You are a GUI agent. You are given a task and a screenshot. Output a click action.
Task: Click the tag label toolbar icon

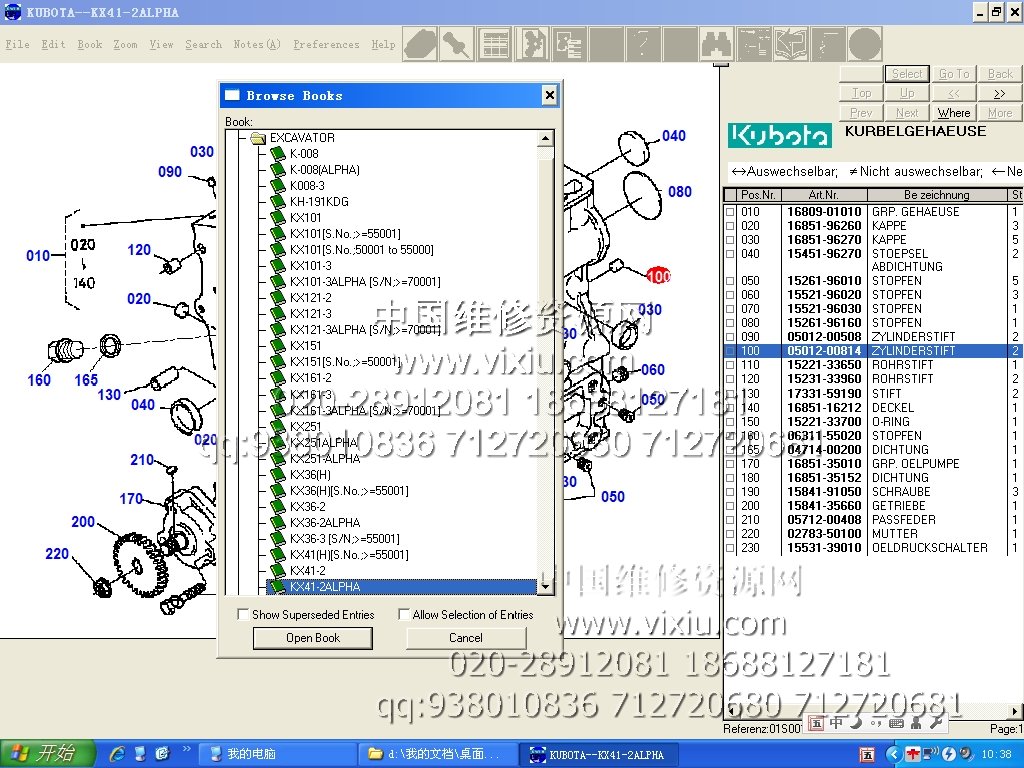click(419, 45)
